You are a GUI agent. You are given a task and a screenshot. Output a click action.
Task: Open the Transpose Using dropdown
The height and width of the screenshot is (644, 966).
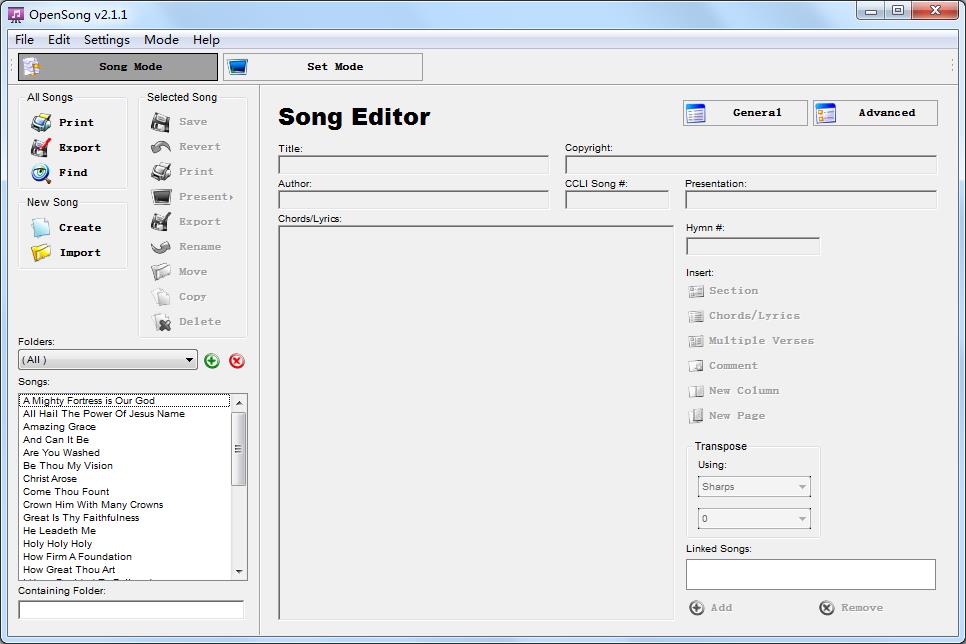(753, 486)
